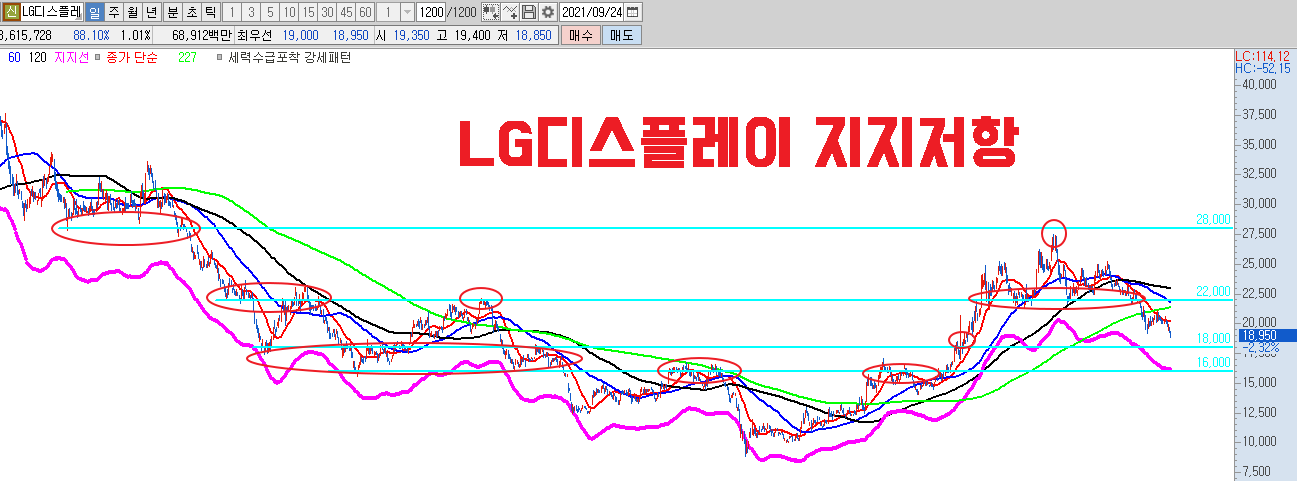The width and height of the screenshot is (1297, 481).
Task: Click the 227 moving average legend label
Action: [187, 58]
